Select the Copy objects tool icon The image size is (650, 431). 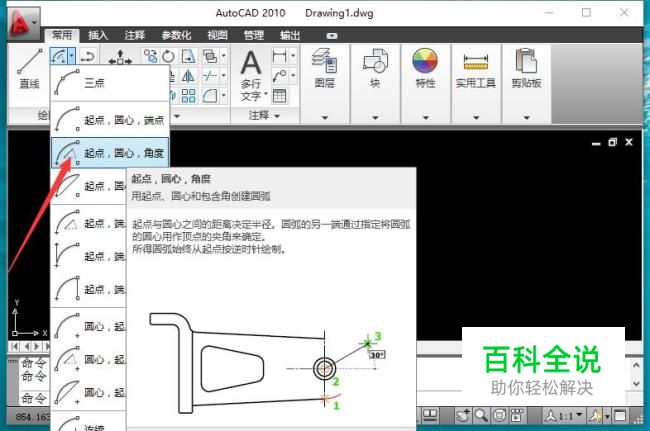tap(150, 56)
